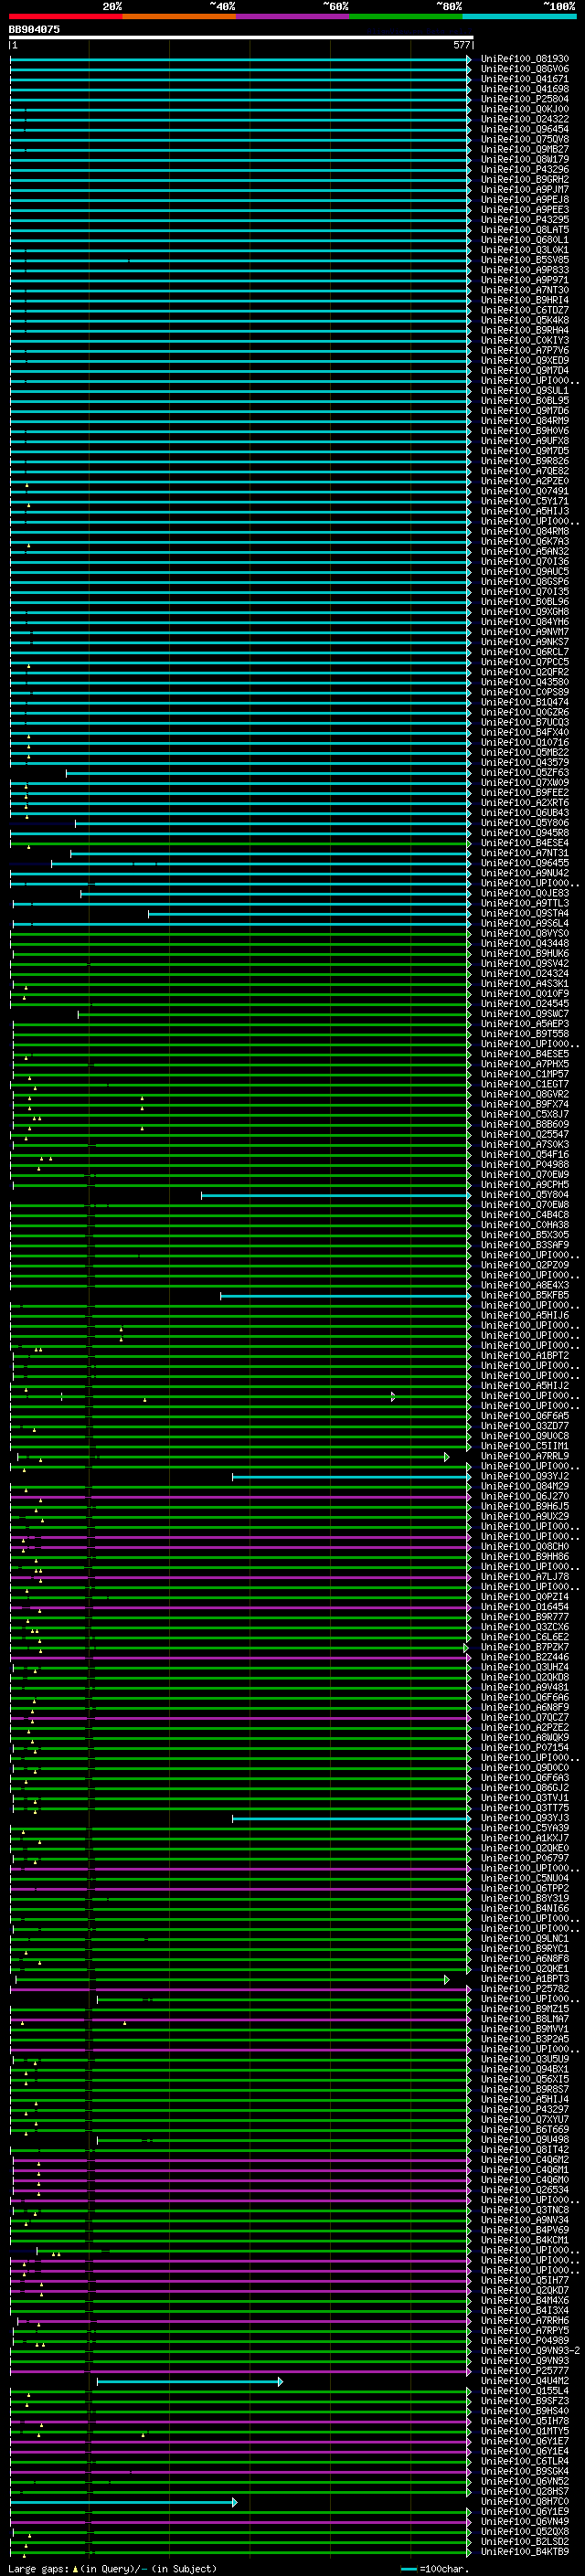
Task: Select hit UniRef100_Q5Y804
Action: tap(525, 1195)
